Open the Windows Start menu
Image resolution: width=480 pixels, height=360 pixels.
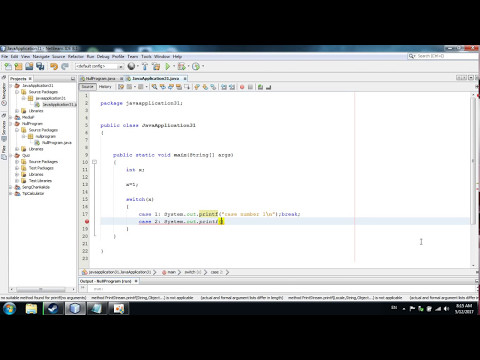(x=10, y=309)
